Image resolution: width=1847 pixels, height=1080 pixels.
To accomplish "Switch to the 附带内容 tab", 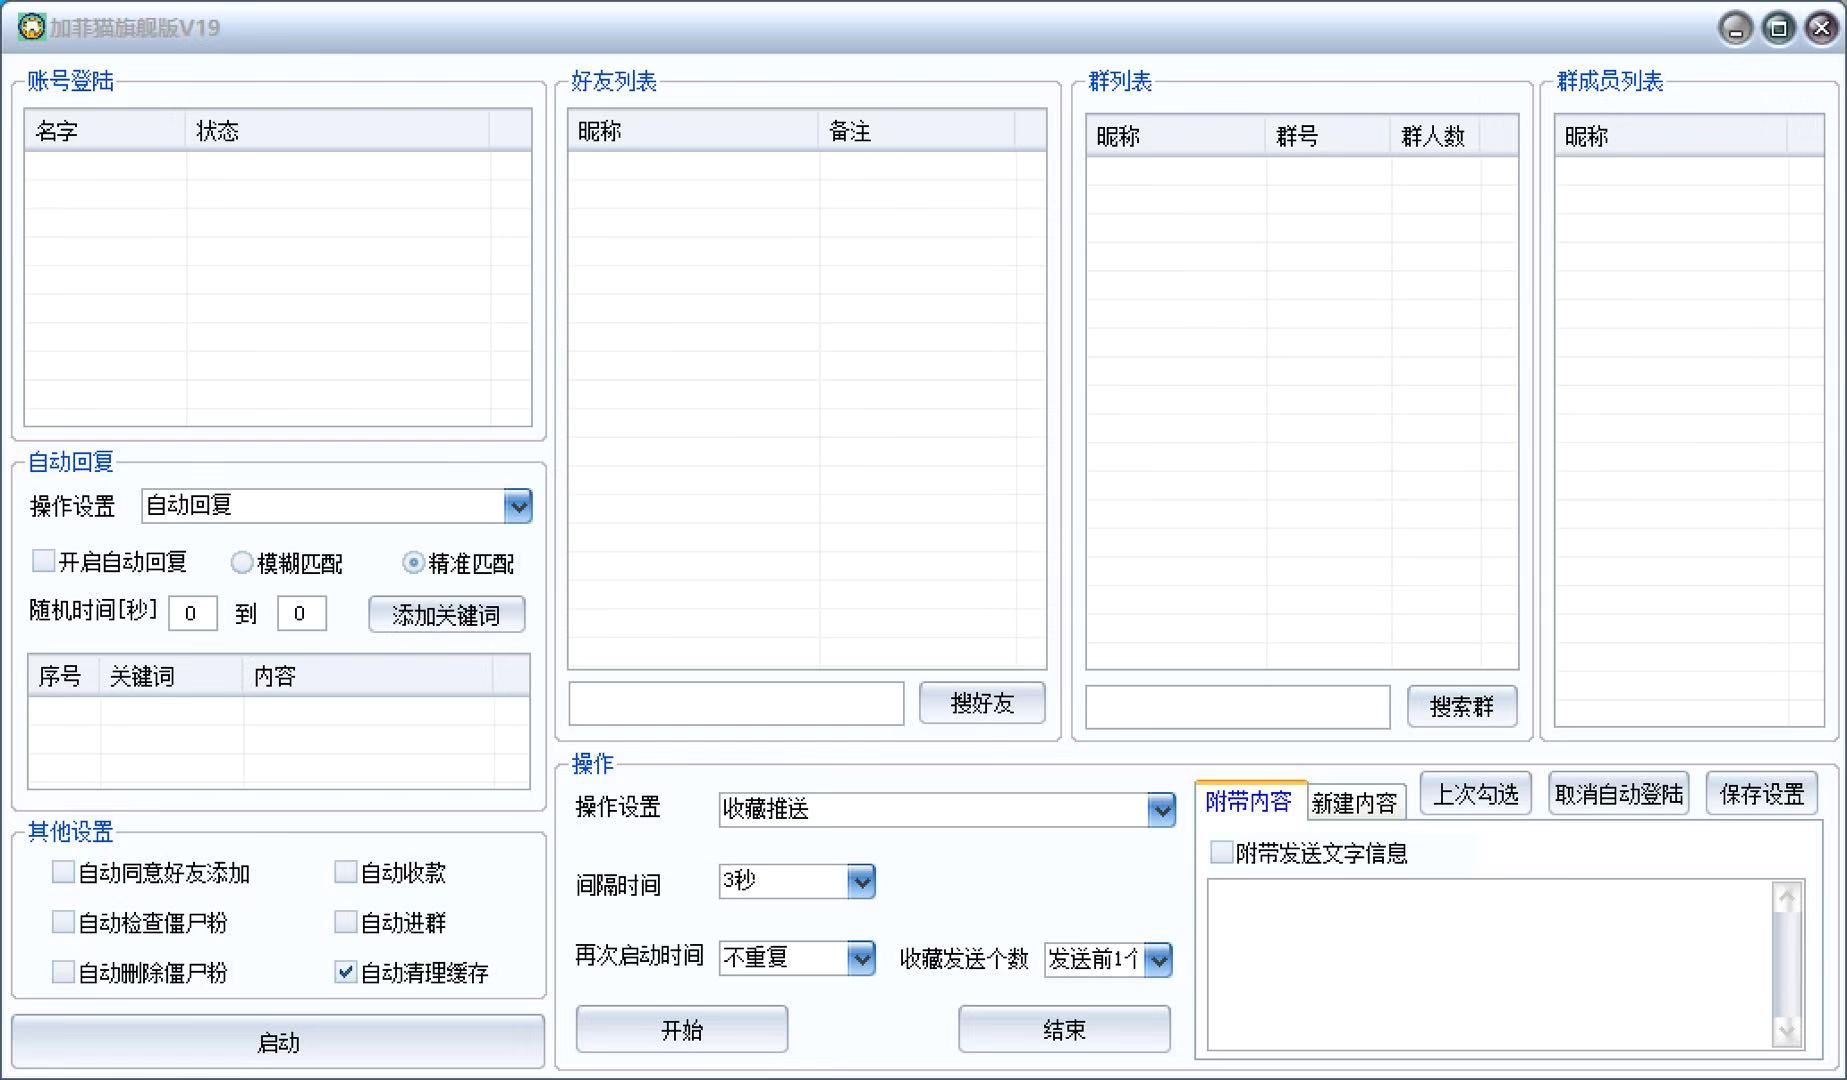I will click(x=1249, y=801).
